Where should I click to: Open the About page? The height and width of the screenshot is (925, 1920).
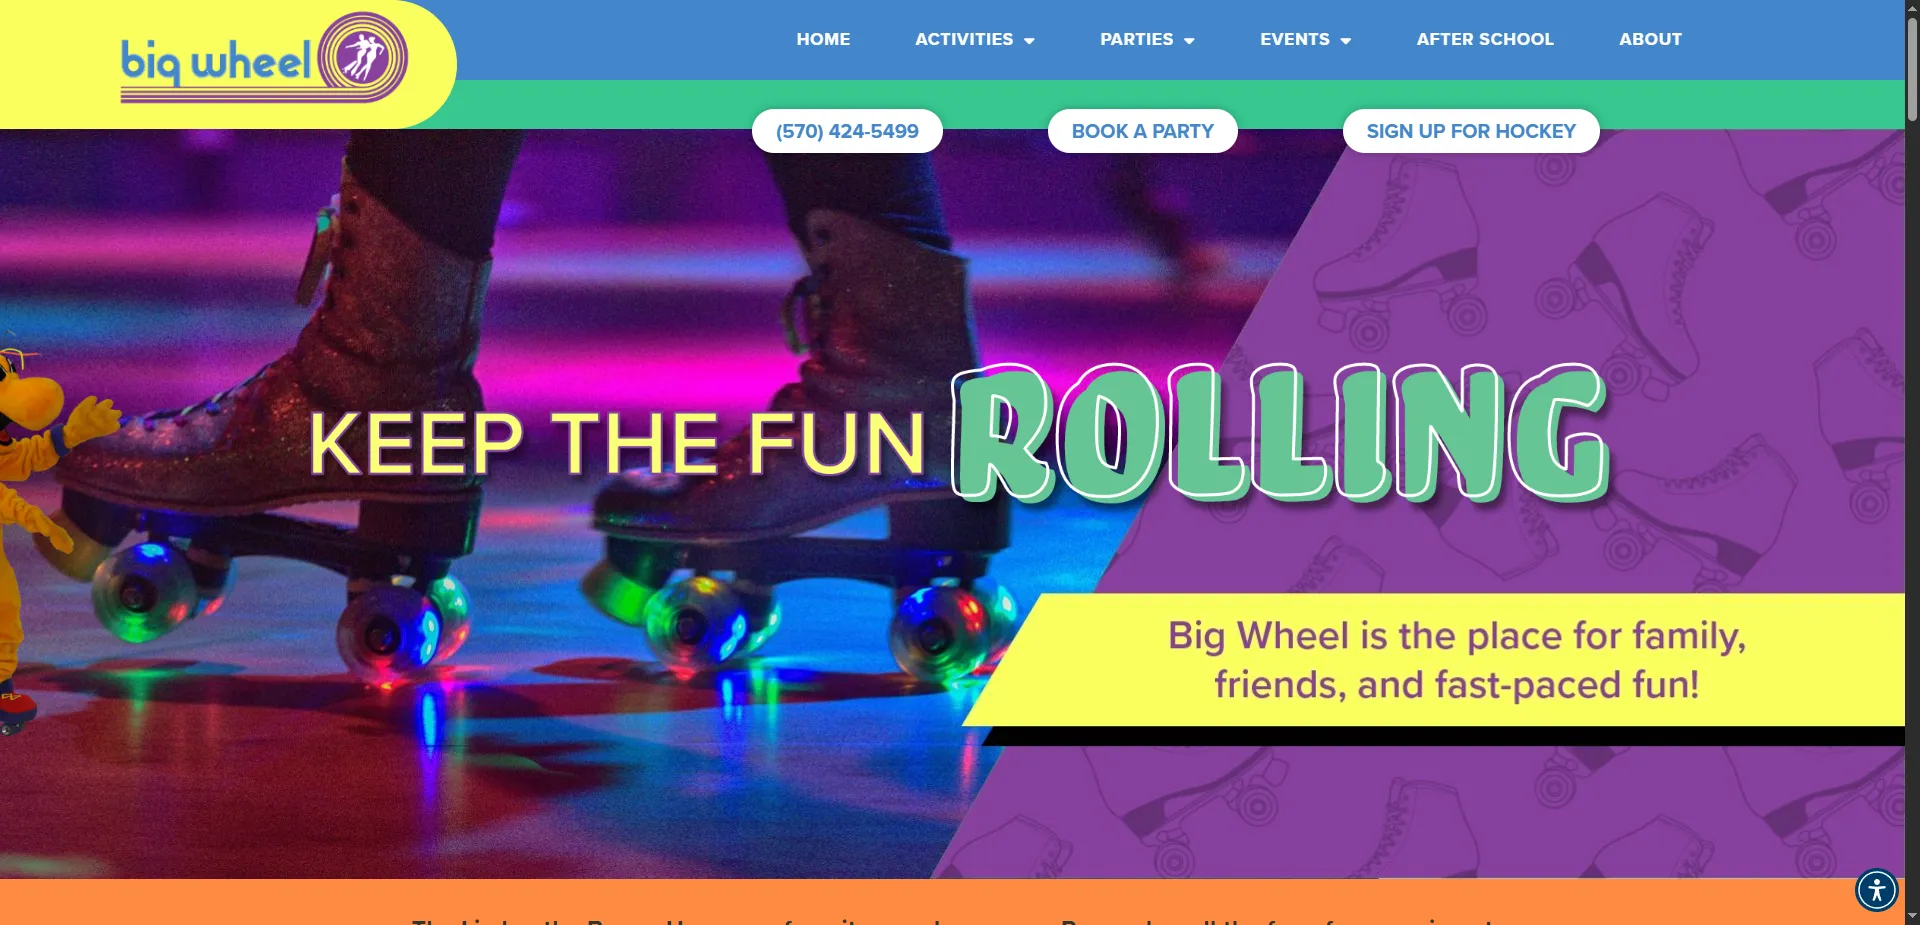point(1650,39)
